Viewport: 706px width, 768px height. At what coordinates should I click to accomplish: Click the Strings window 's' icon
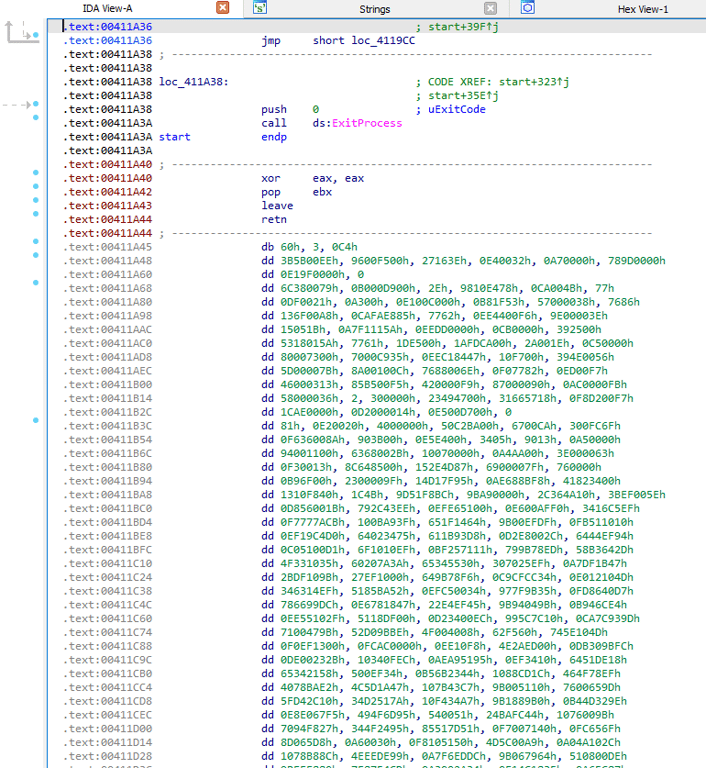pos(260,7)
